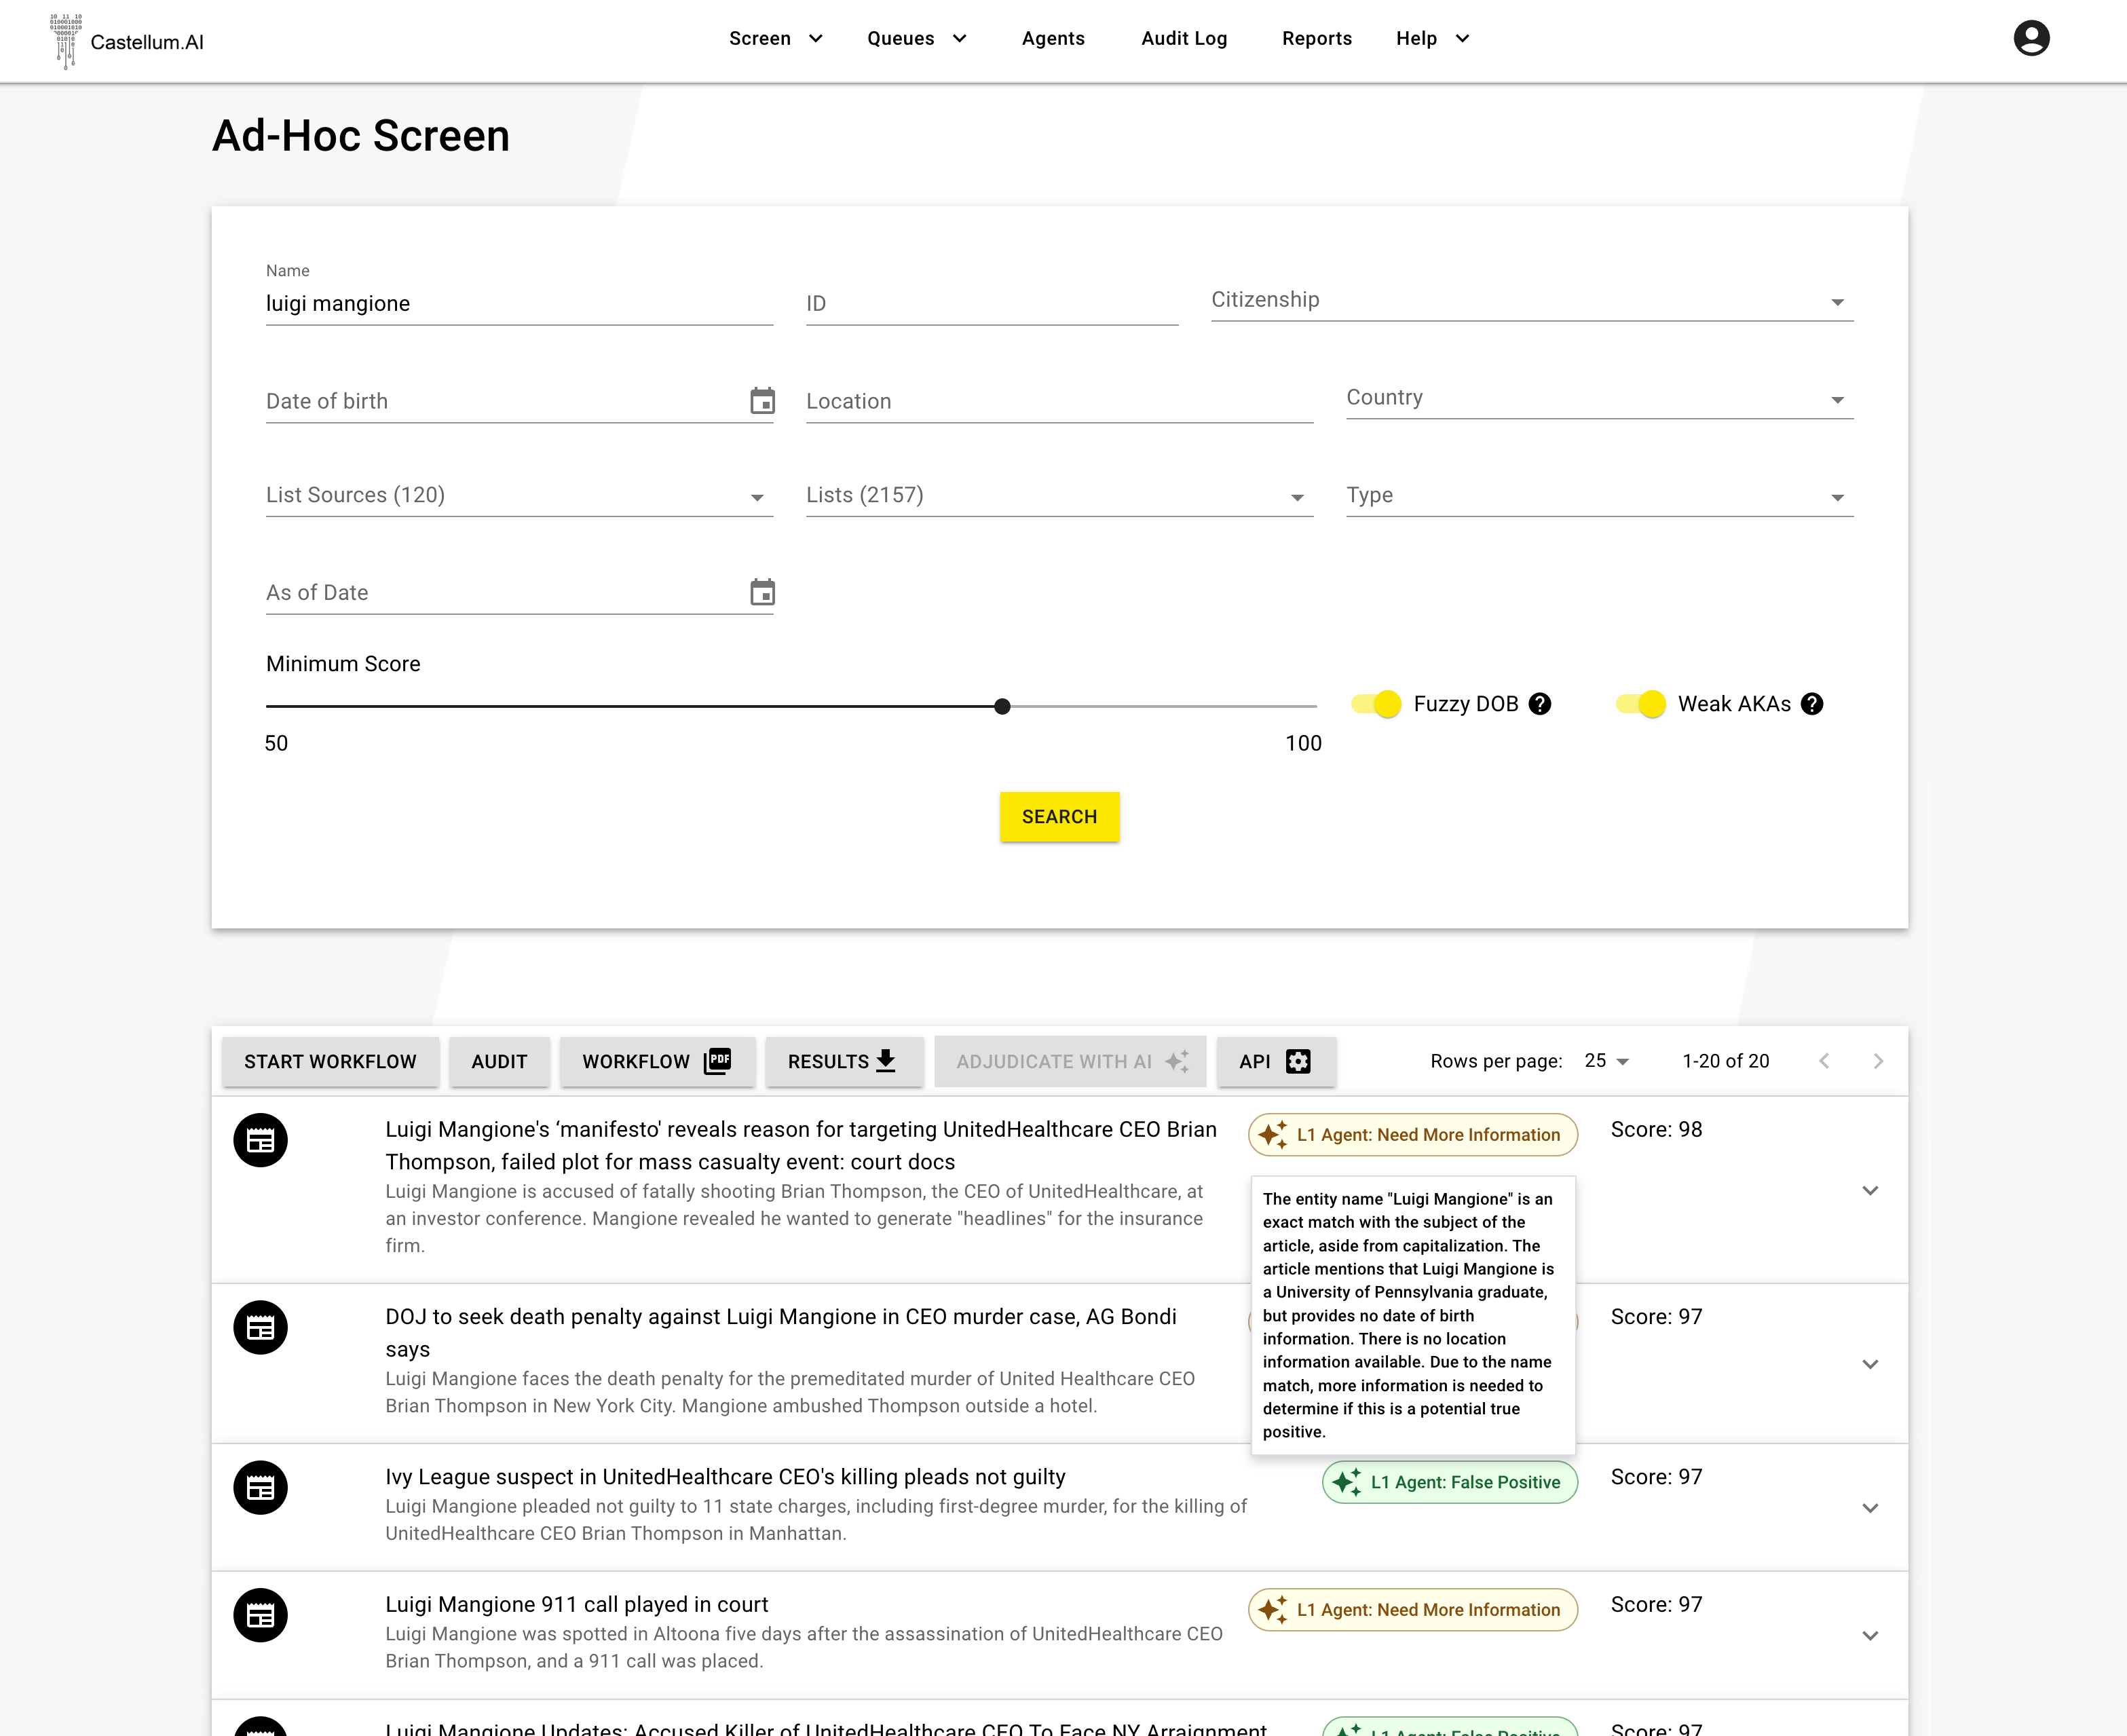
Task: Change the rows per page value
Action: [1607, 1061]
